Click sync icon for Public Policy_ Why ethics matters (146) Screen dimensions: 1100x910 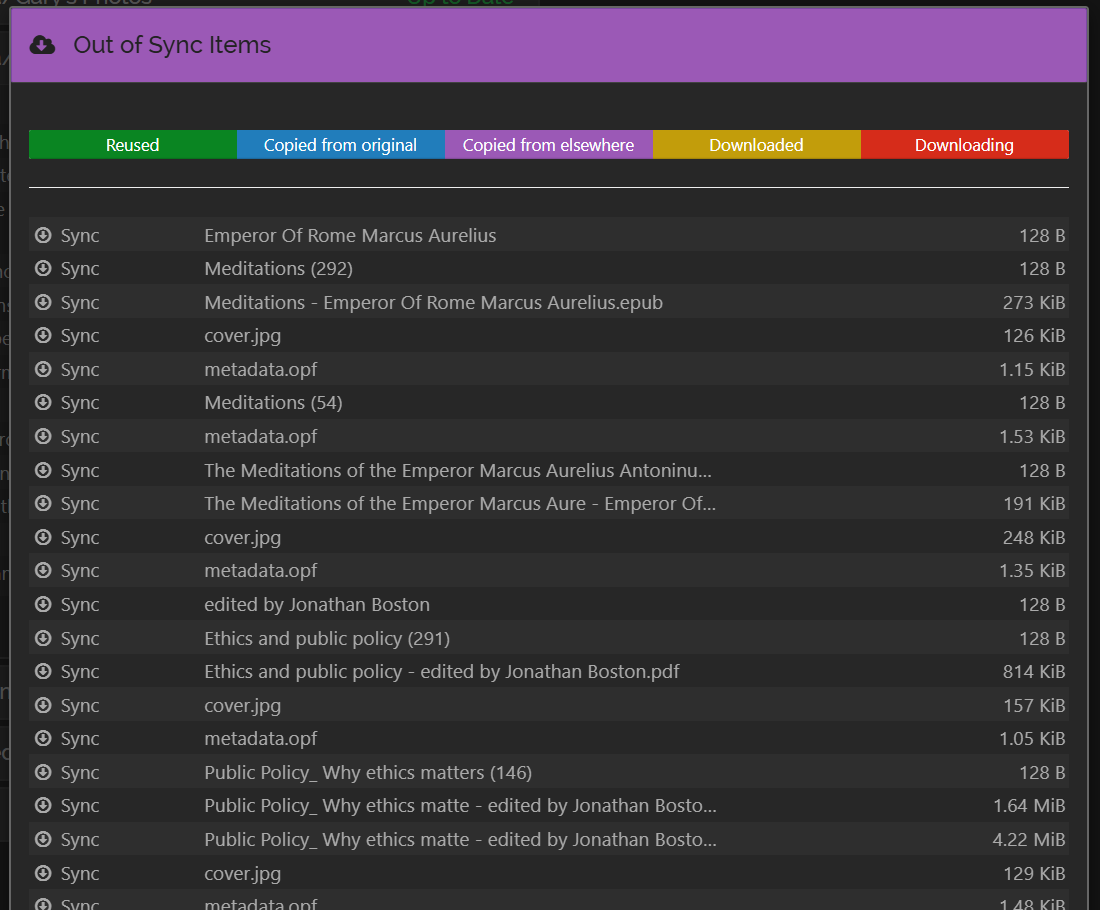pyautogui.click(x=43, y=773)
